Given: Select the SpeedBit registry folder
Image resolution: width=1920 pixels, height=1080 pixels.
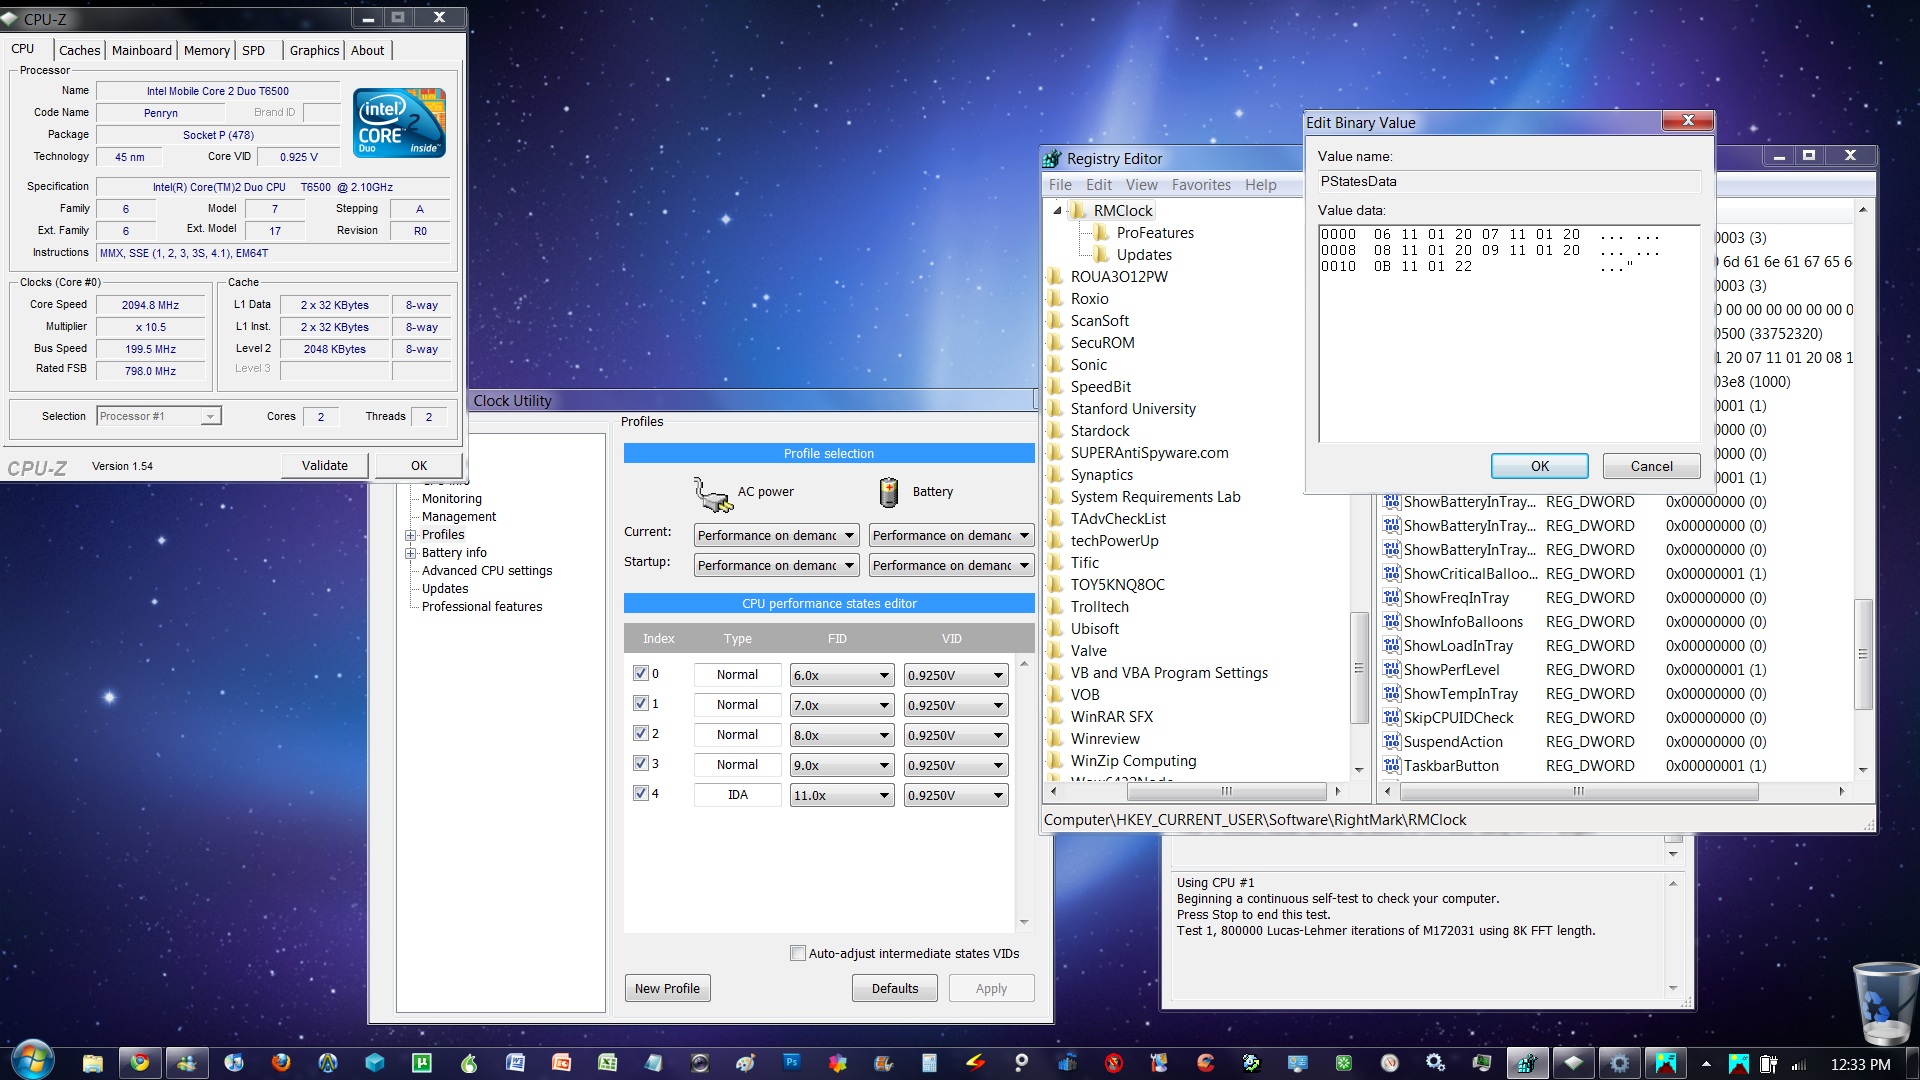Looking at the screenshot, I should click(1100, 387).
